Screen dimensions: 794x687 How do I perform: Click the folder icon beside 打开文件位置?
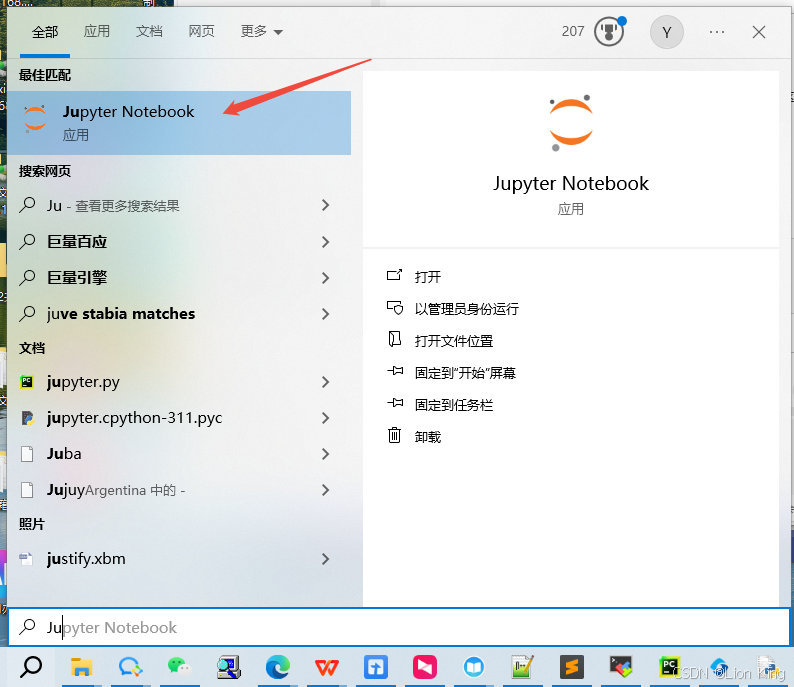point(394,339)
